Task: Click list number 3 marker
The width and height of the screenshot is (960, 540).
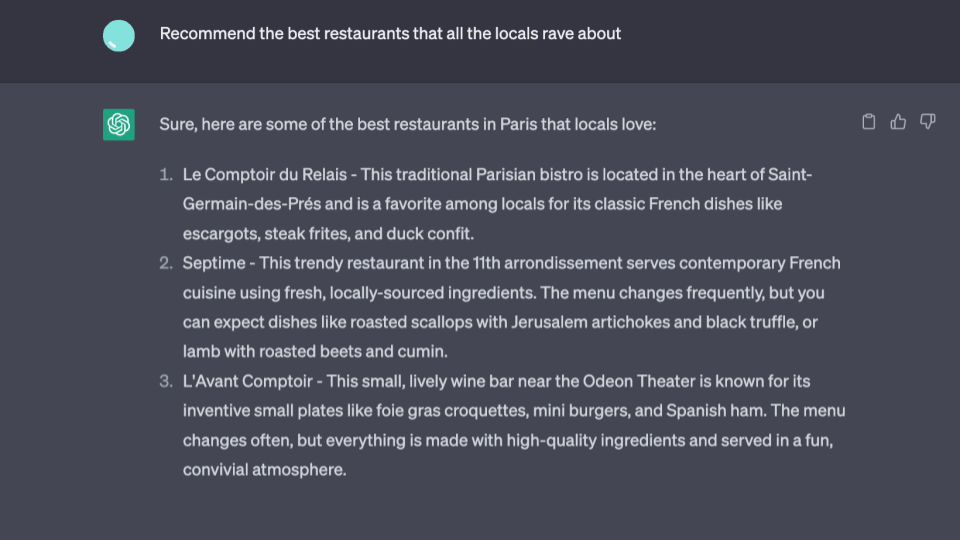Action: (166, 381)
